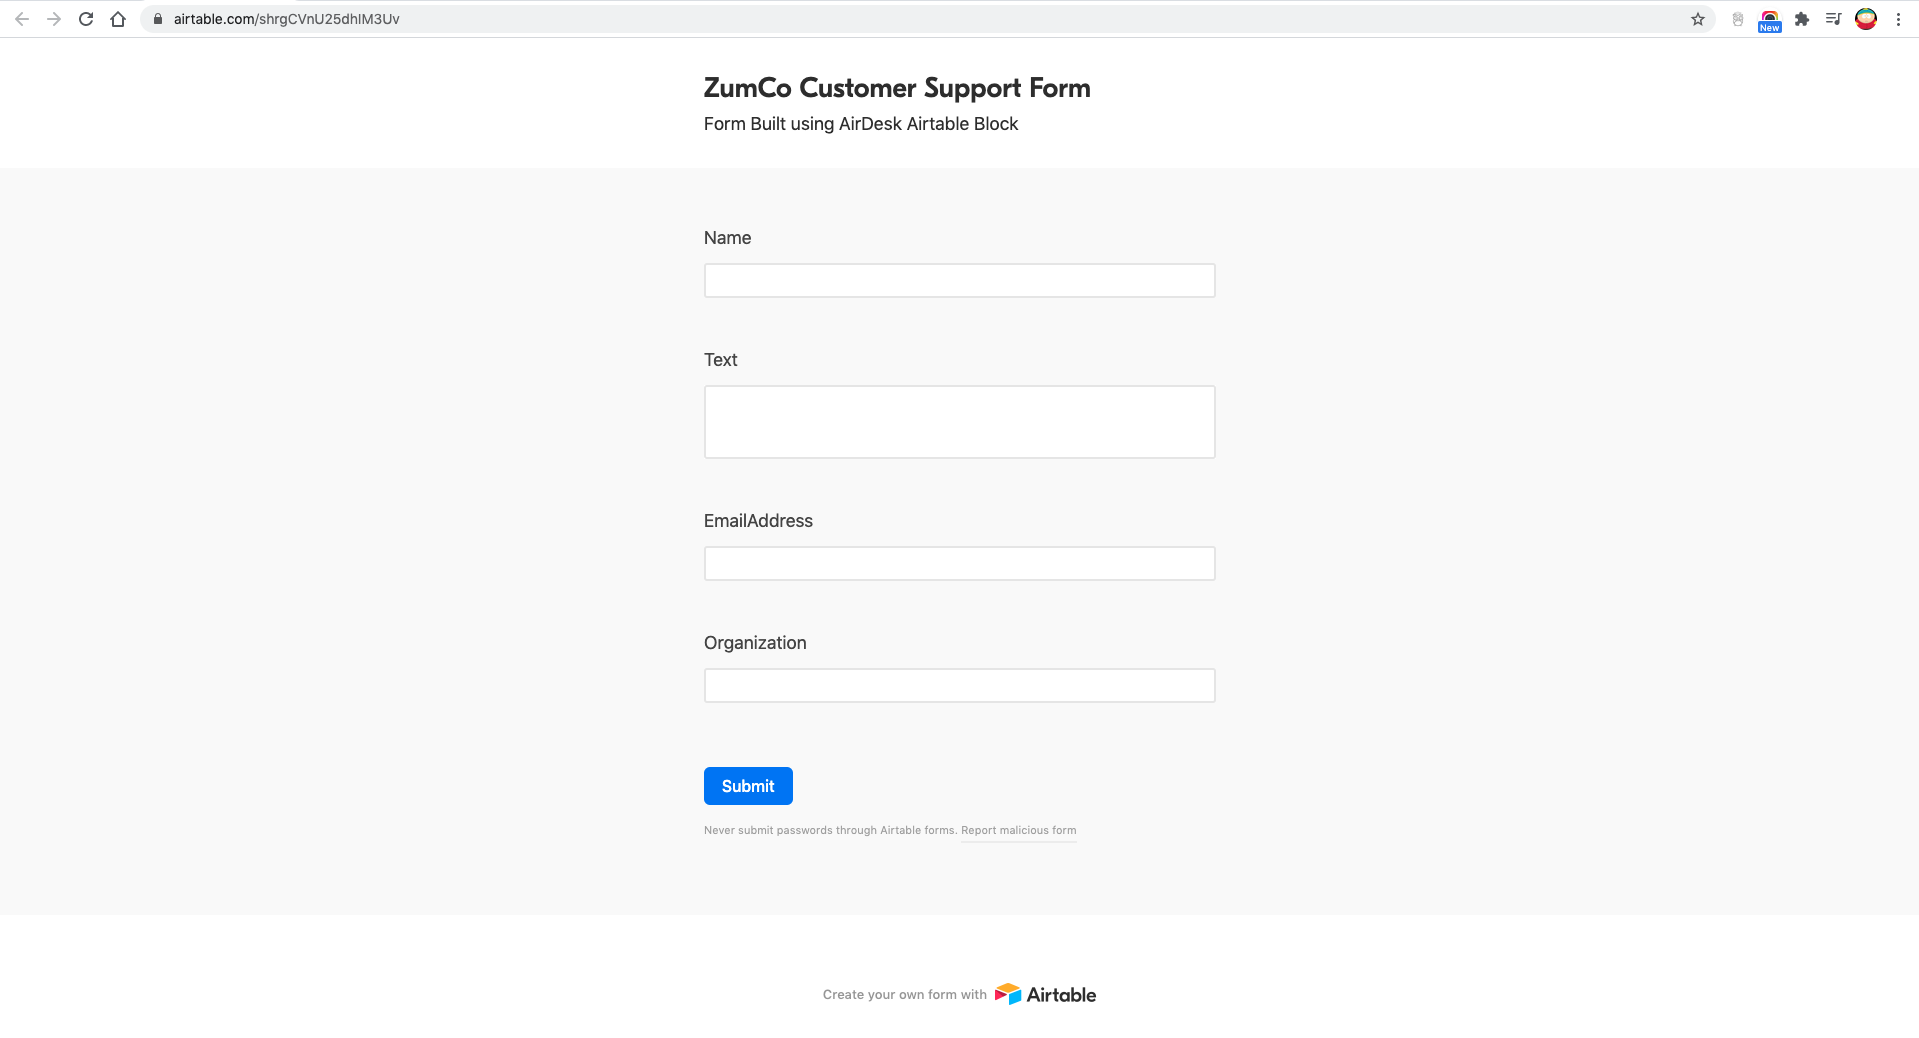Focus the Name input field

pos(959,281)
